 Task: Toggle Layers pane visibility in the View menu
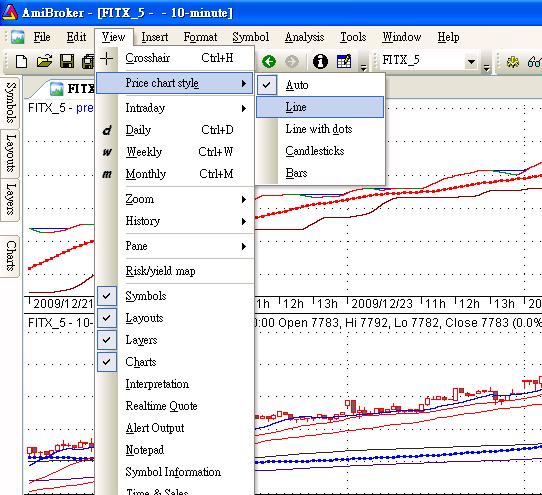click(x=175, y=340)
